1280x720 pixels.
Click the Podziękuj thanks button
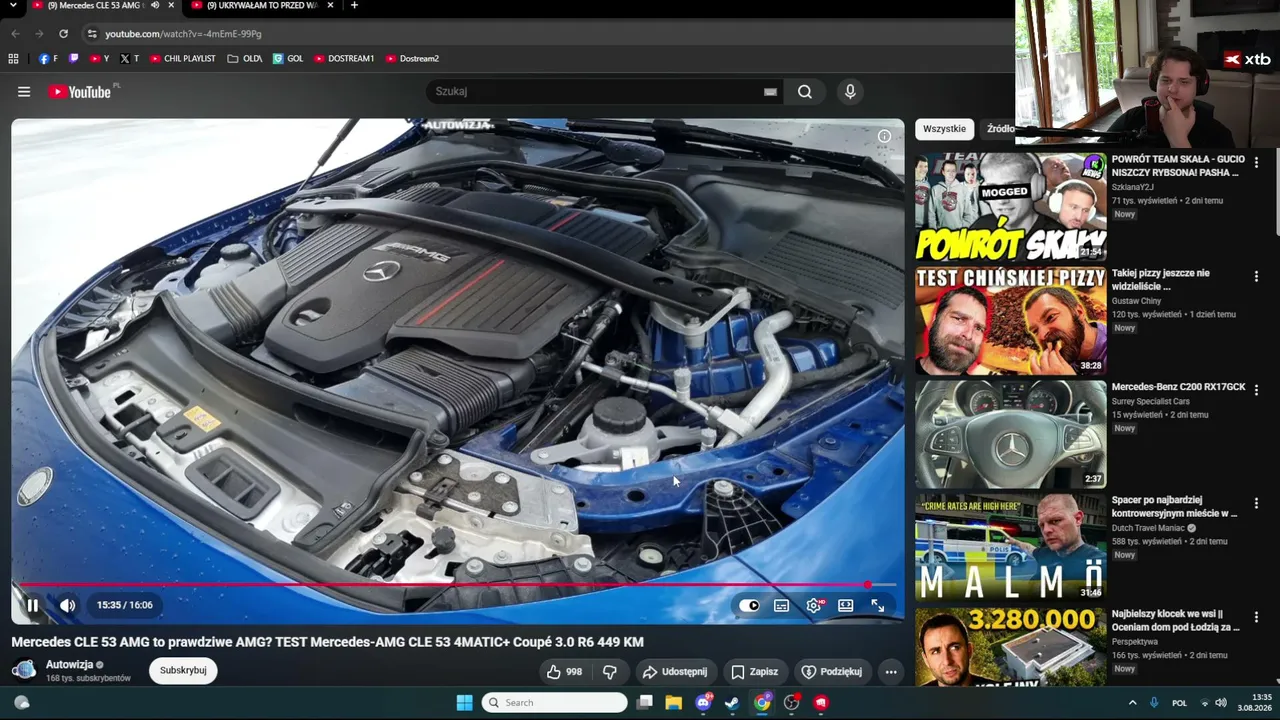[x=832, y=672]
